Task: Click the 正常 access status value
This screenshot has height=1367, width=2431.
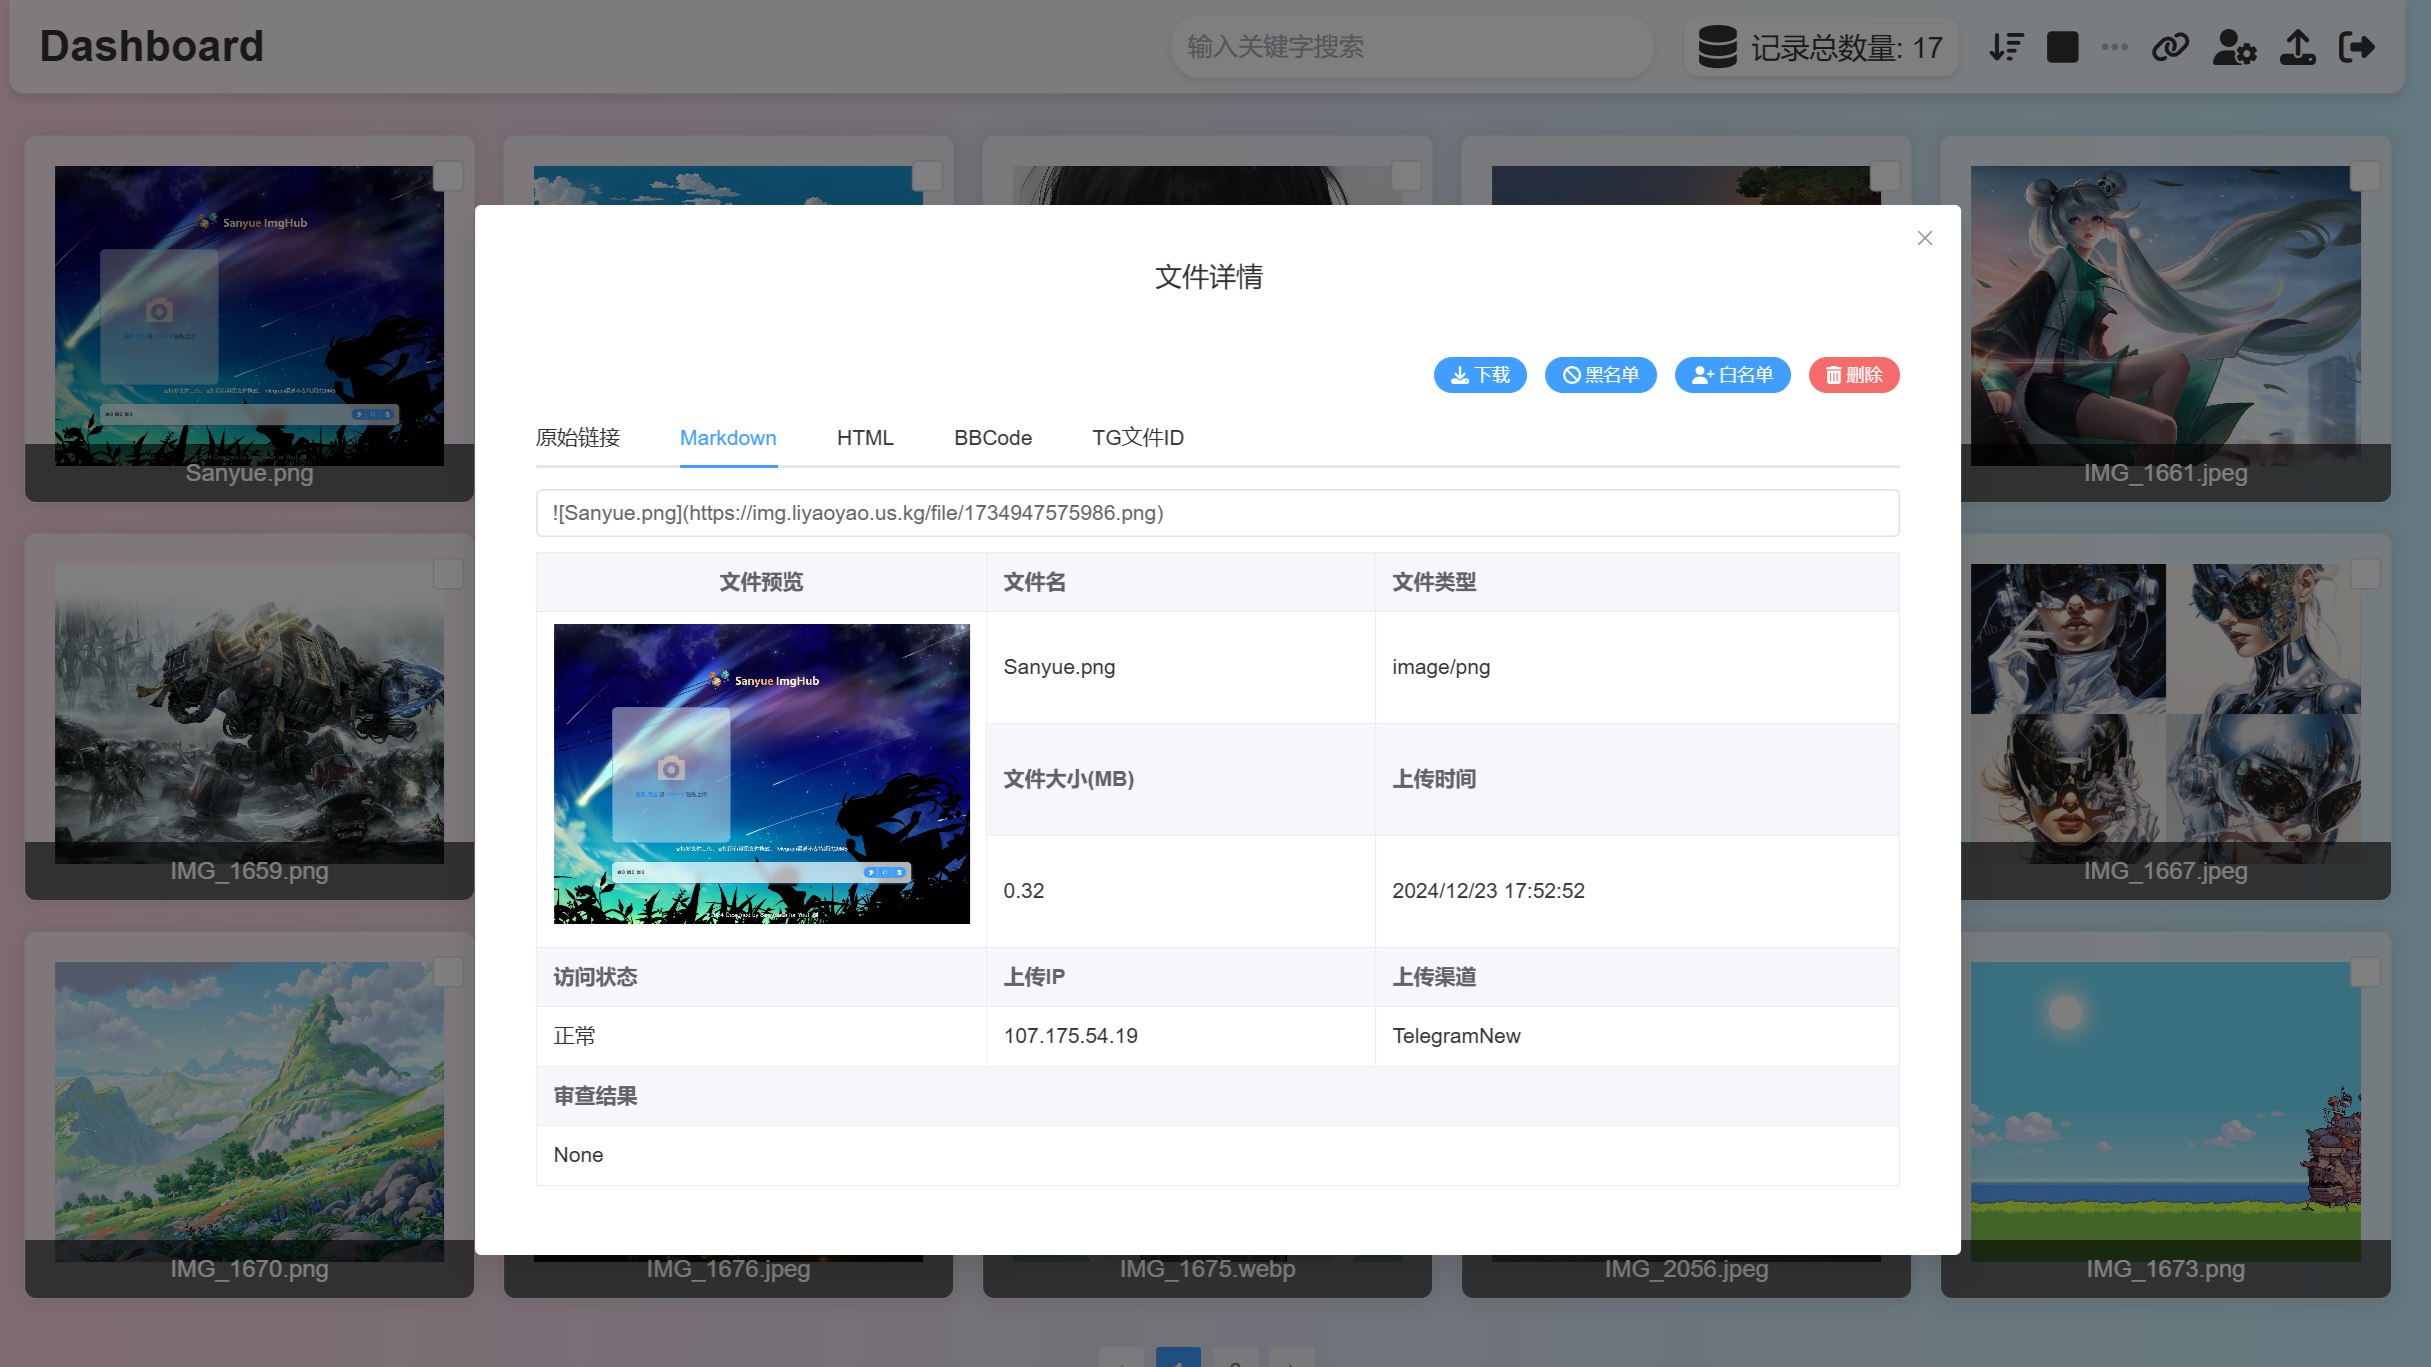Action: click(574, 1036)
